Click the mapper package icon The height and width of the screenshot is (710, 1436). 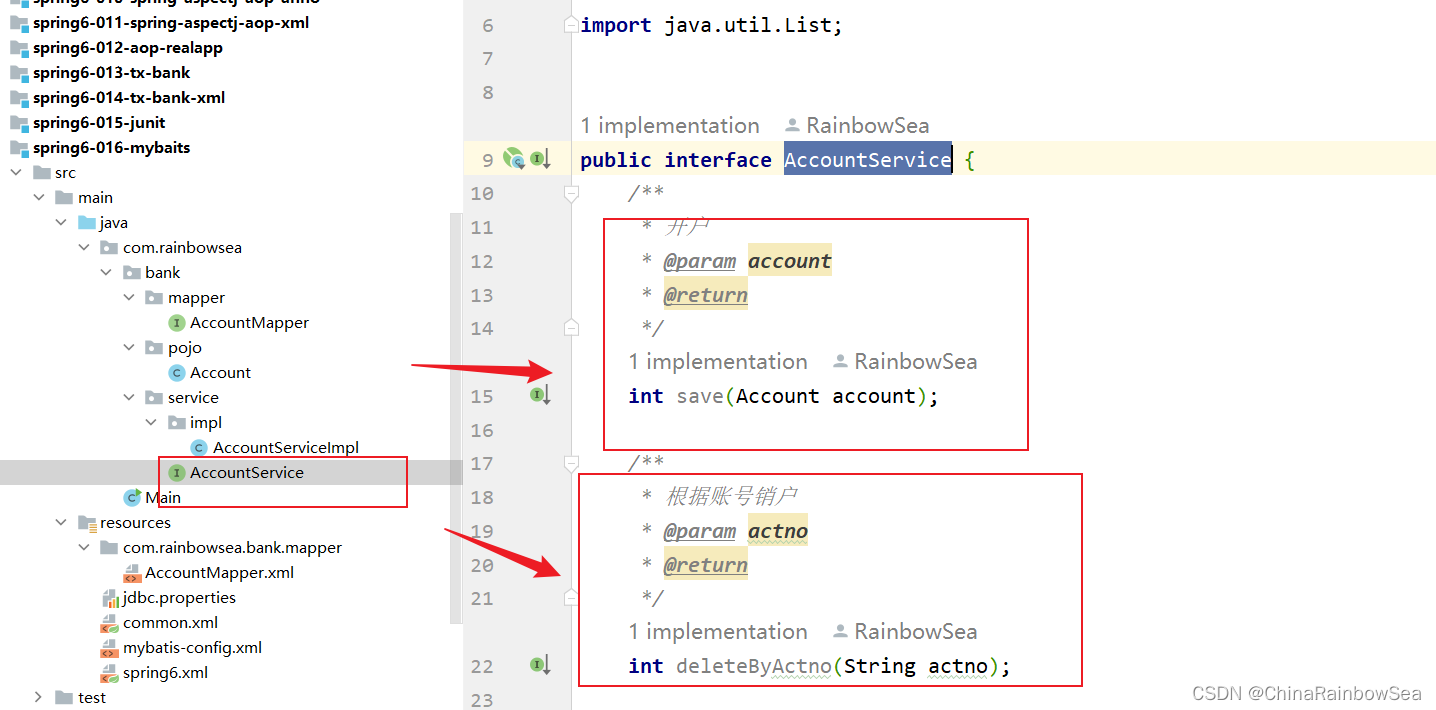[x=154, y=298]
